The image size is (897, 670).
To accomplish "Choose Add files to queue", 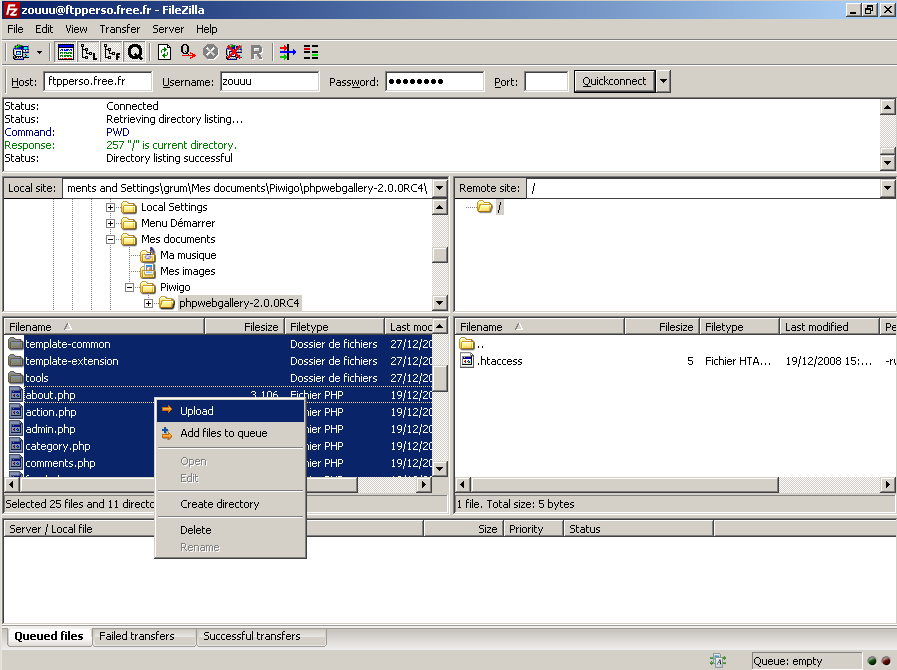I will click(231, 433).
